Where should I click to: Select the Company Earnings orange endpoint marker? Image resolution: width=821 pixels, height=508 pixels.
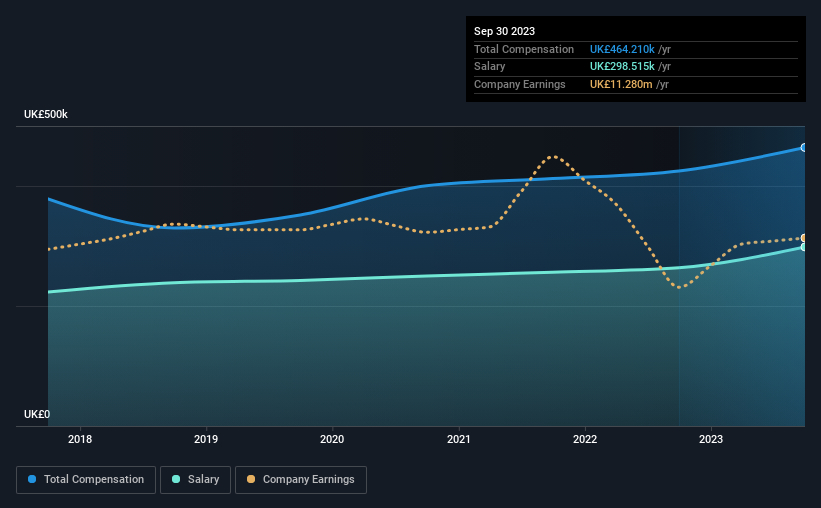click(x=803, y=238)
